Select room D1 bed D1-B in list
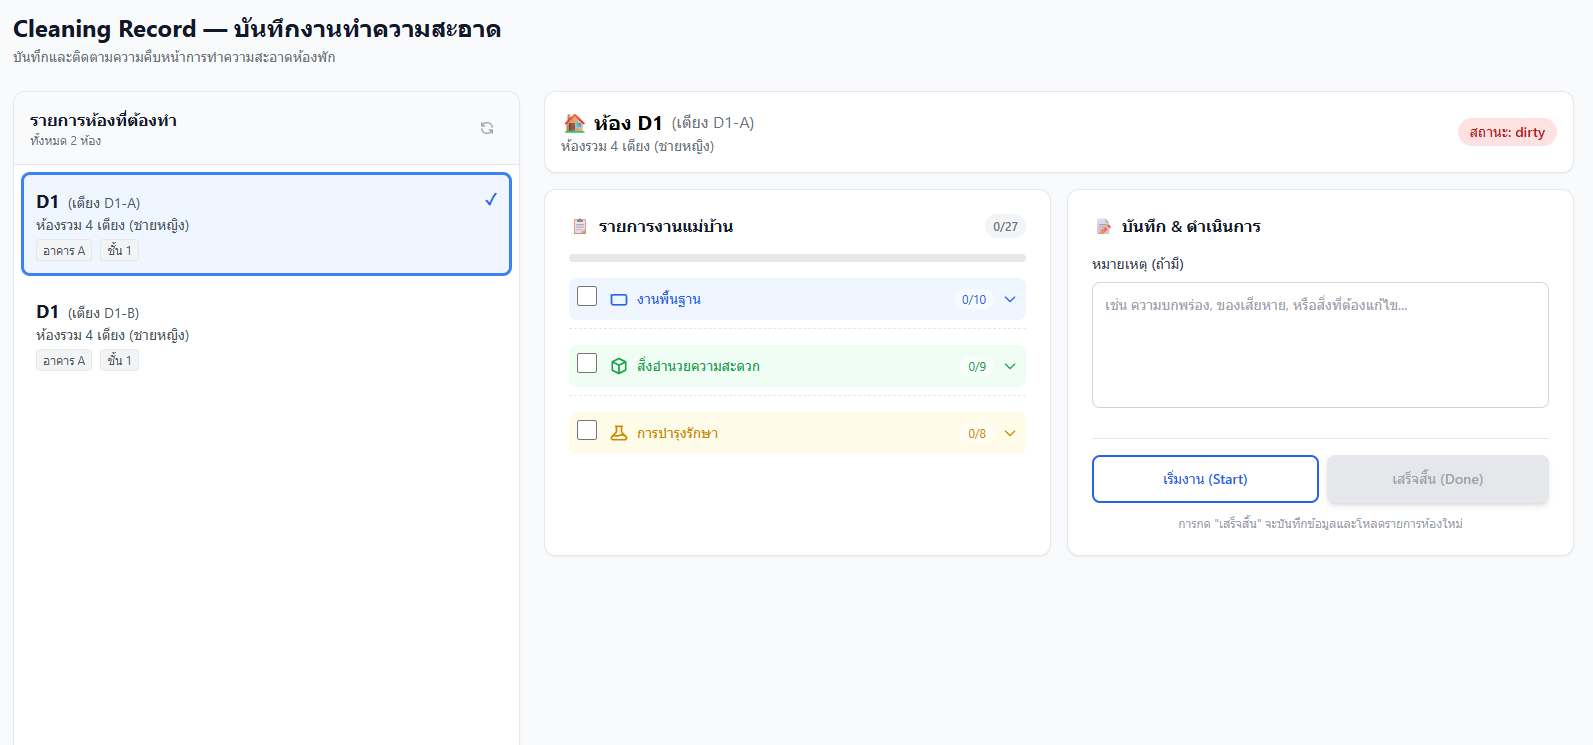 [266, 334]
